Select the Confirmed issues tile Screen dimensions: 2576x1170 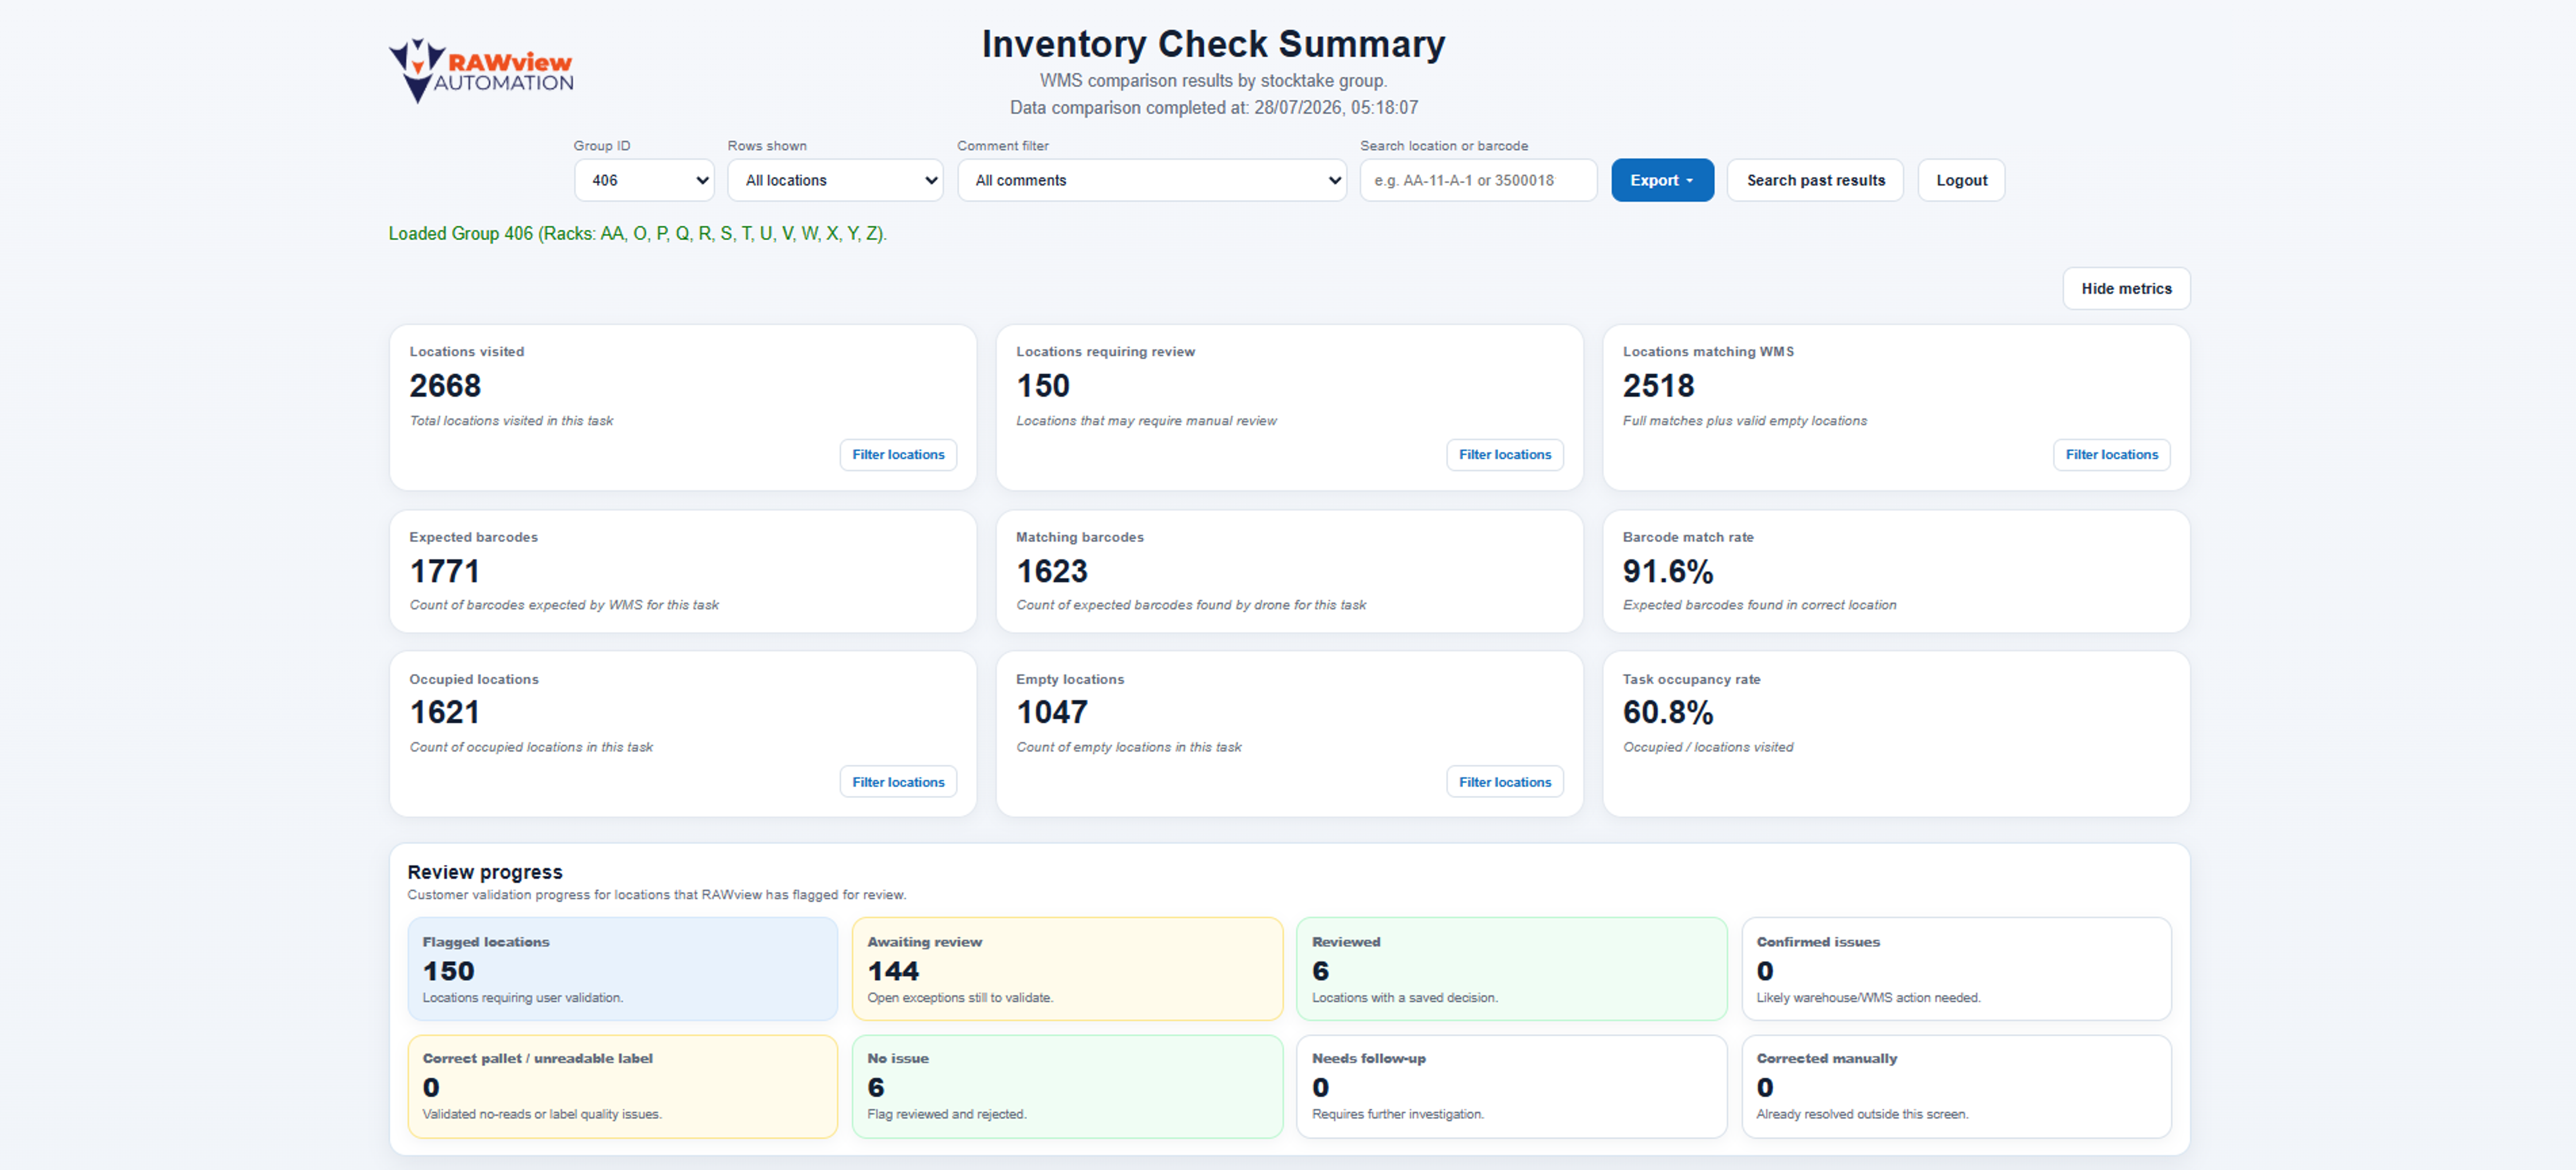click(1956, 968)
